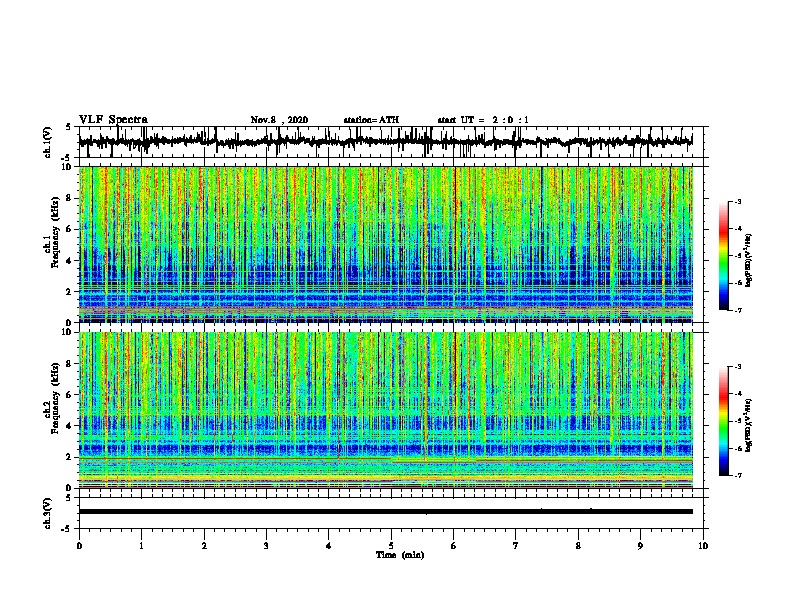792x612 pixels.
Task: Click the ch.1 spectrogram panel
Action: (x=386, y=244)
